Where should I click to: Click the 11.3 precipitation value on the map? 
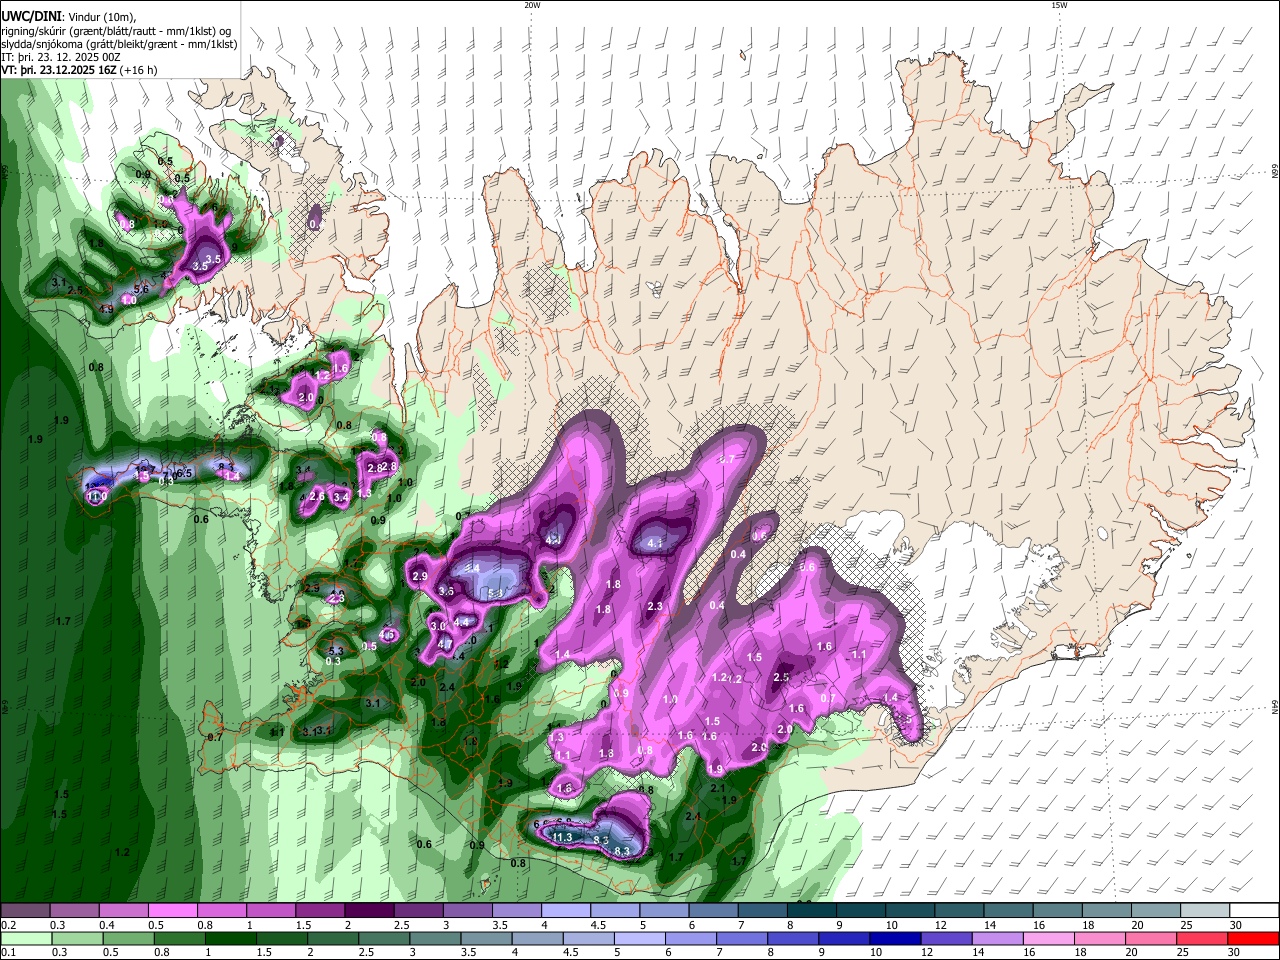point(562,837)
